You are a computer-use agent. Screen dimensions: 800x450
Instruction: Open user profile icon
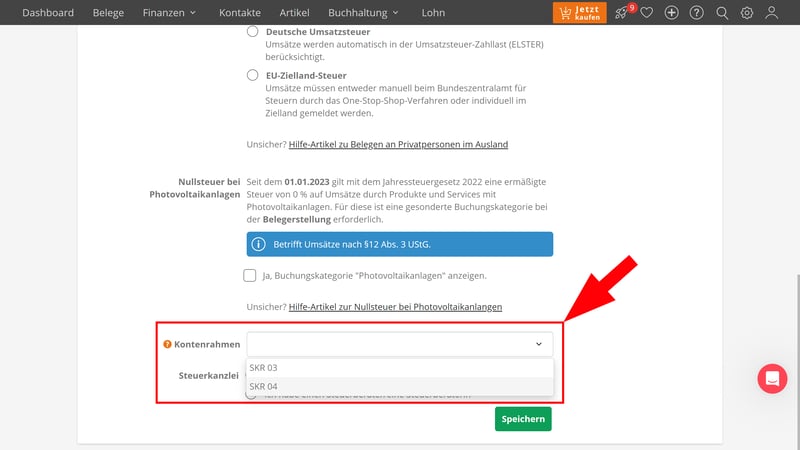click(x=771, y=13)
